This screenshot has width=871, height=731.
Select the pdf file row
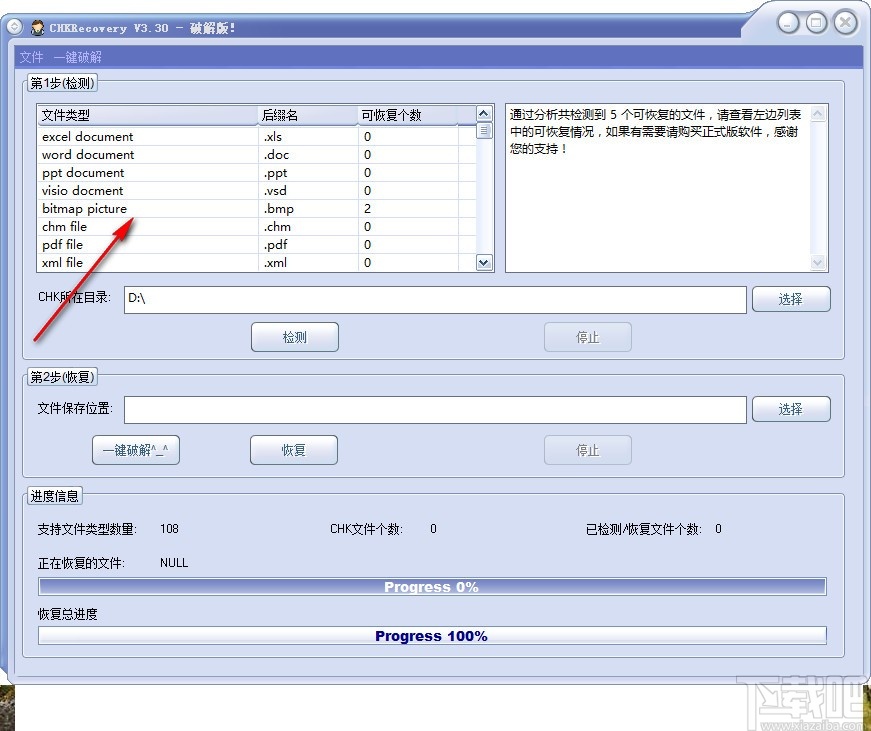[257, 244]
